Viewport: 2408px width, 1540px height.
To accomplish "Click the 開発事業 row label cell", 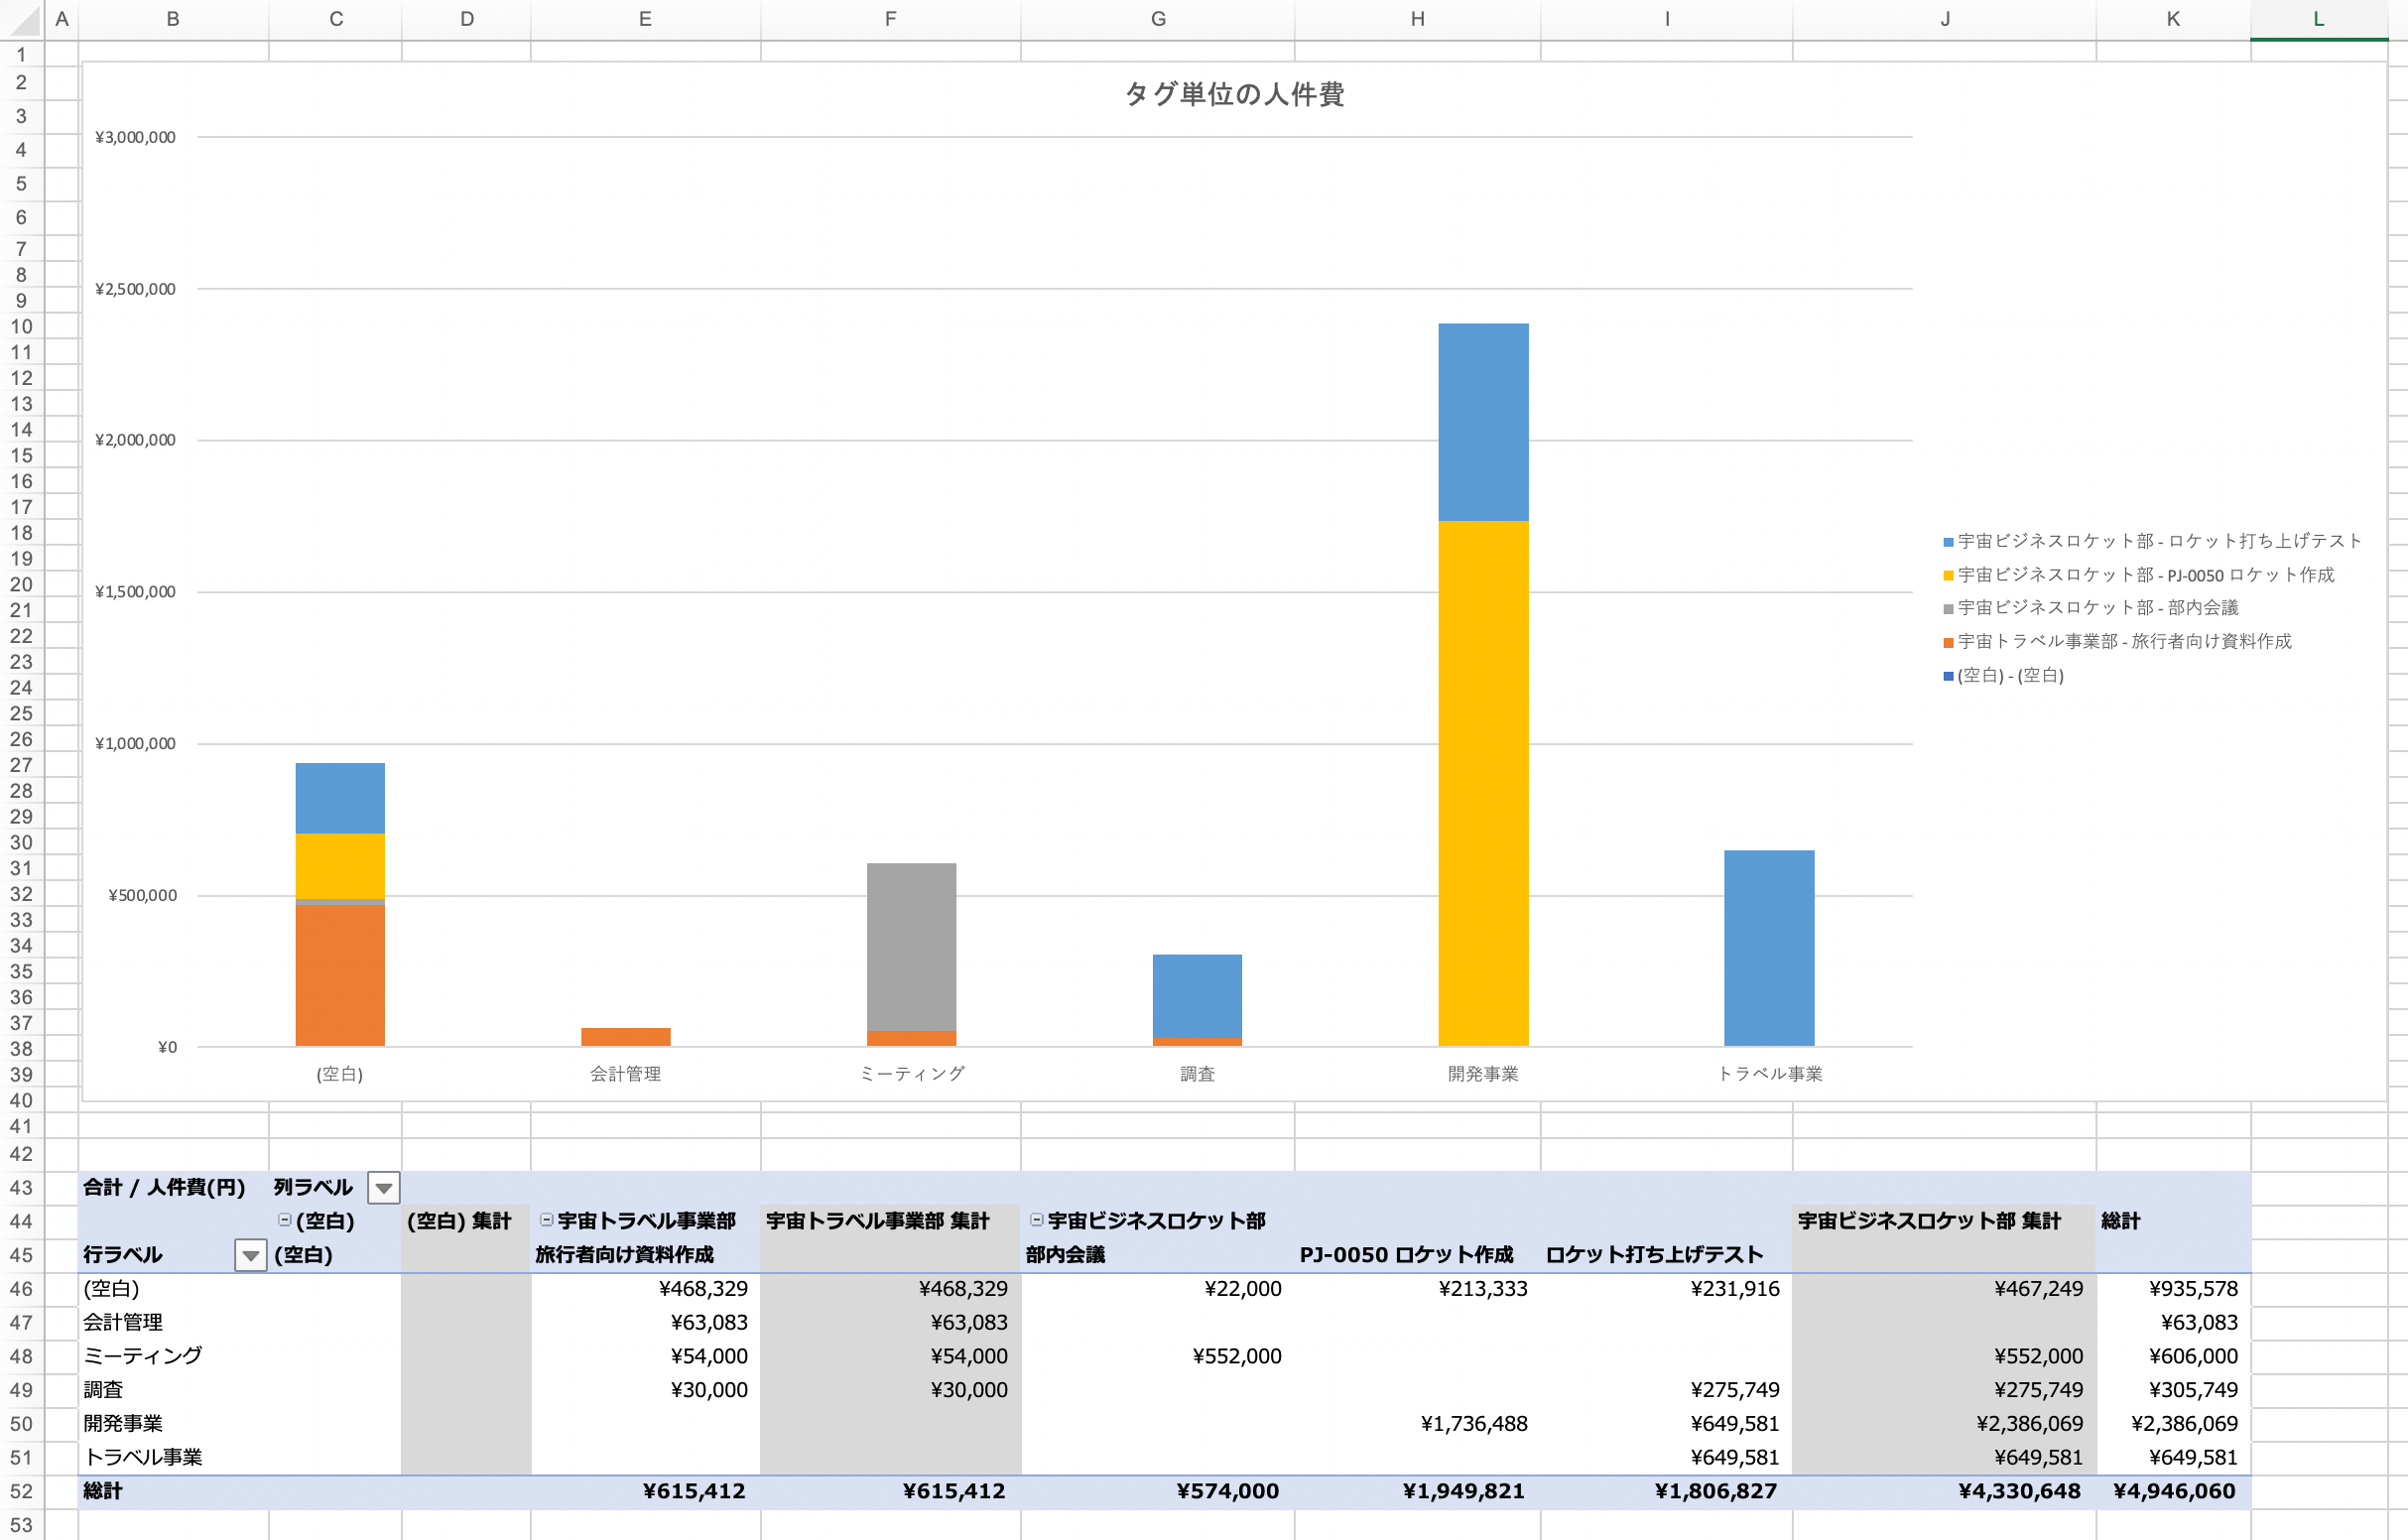I will click(123, 1423).
